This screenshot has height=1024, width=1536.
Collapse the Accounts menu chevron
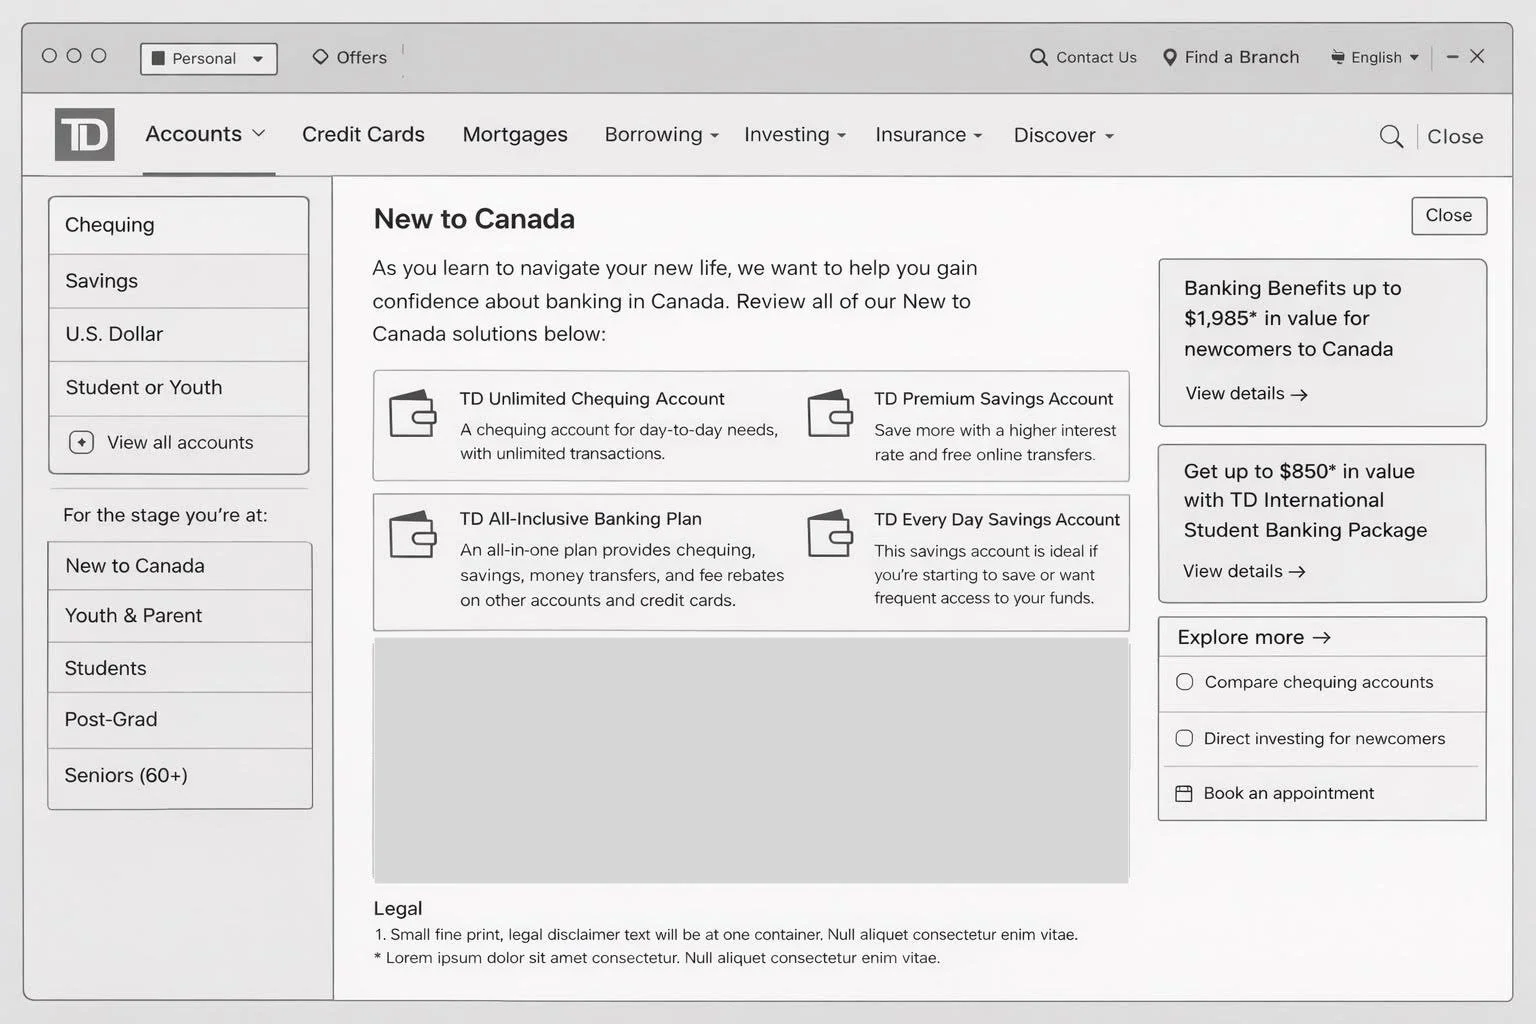[258, 133]
